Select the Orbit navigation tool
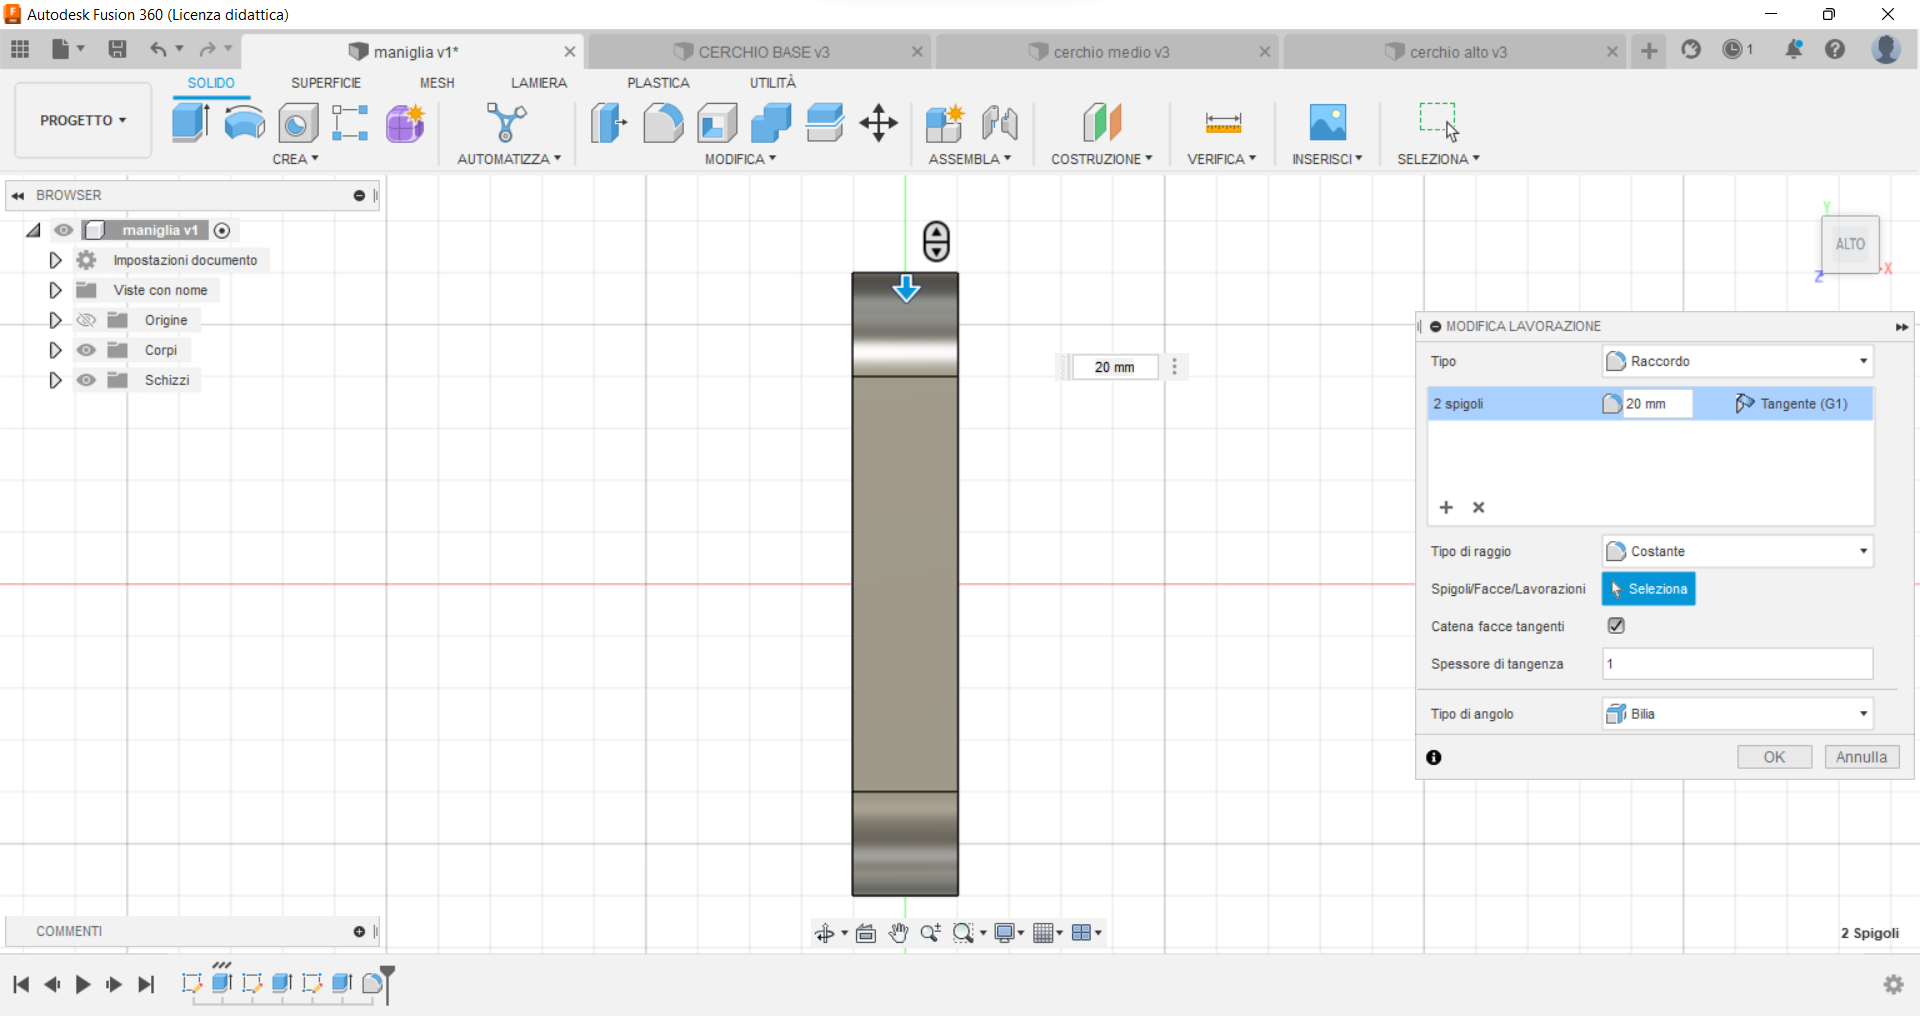This screenshot has width=1920, height=1016. coord(824,933)
